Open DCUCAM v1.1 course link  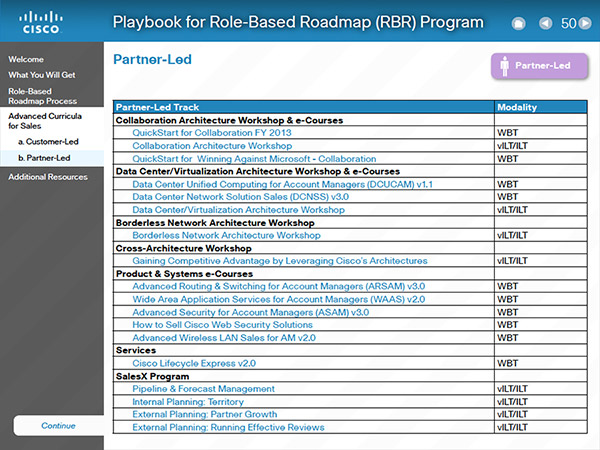coord(282,184)
